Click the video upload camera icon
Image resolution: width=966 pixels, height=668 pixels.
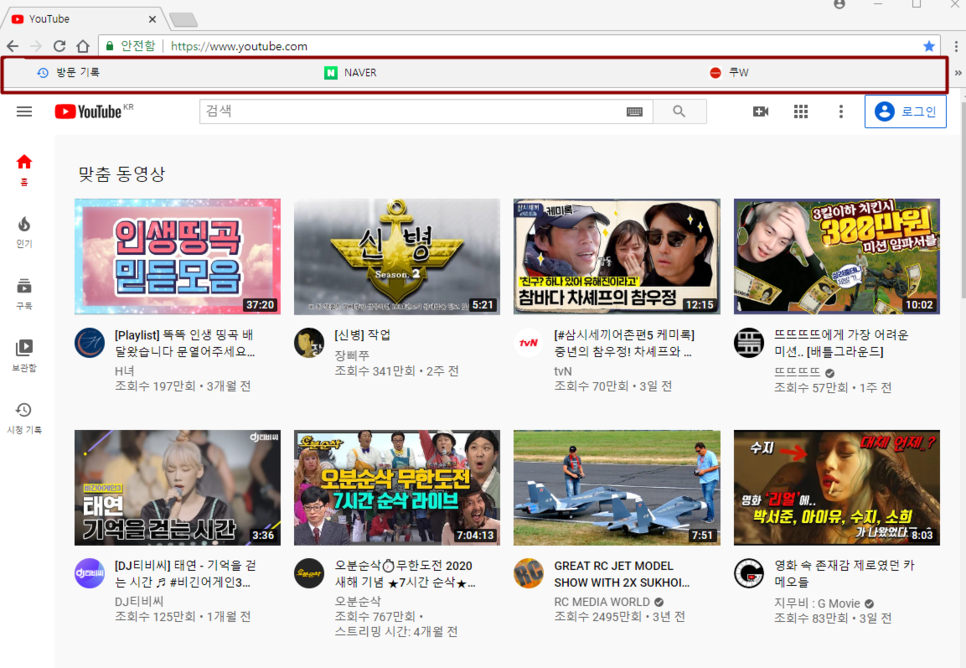[x=760, y=112]
